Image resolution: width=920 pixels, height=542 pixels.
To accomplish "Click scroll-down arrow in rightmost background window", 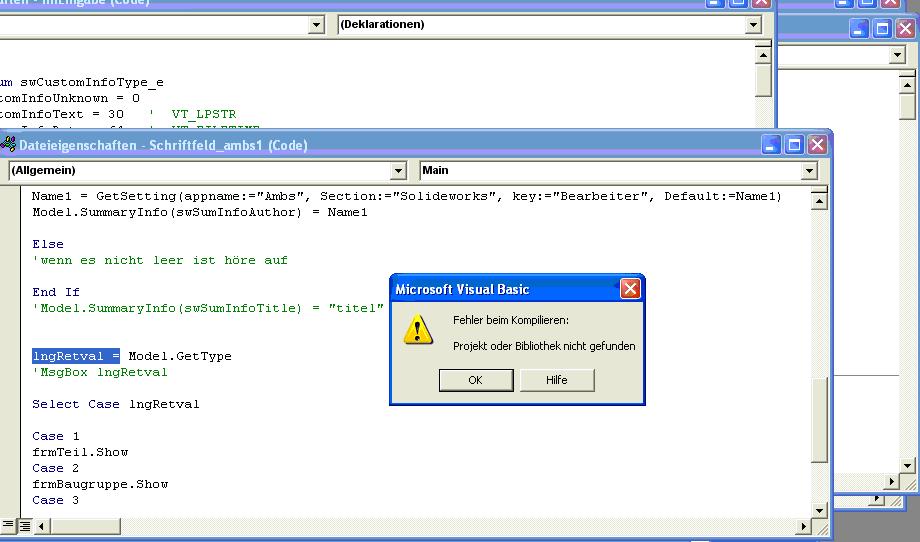I will pos(907,466).
